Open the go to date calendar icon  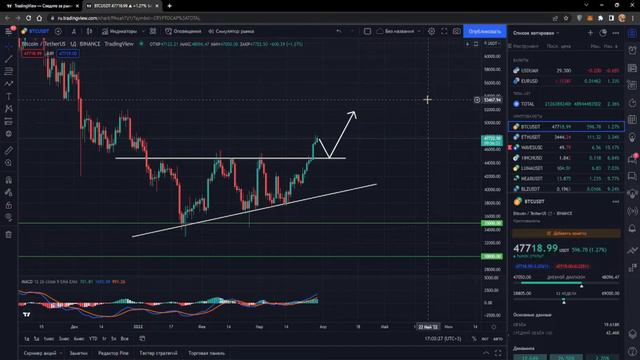click(142, 339)
